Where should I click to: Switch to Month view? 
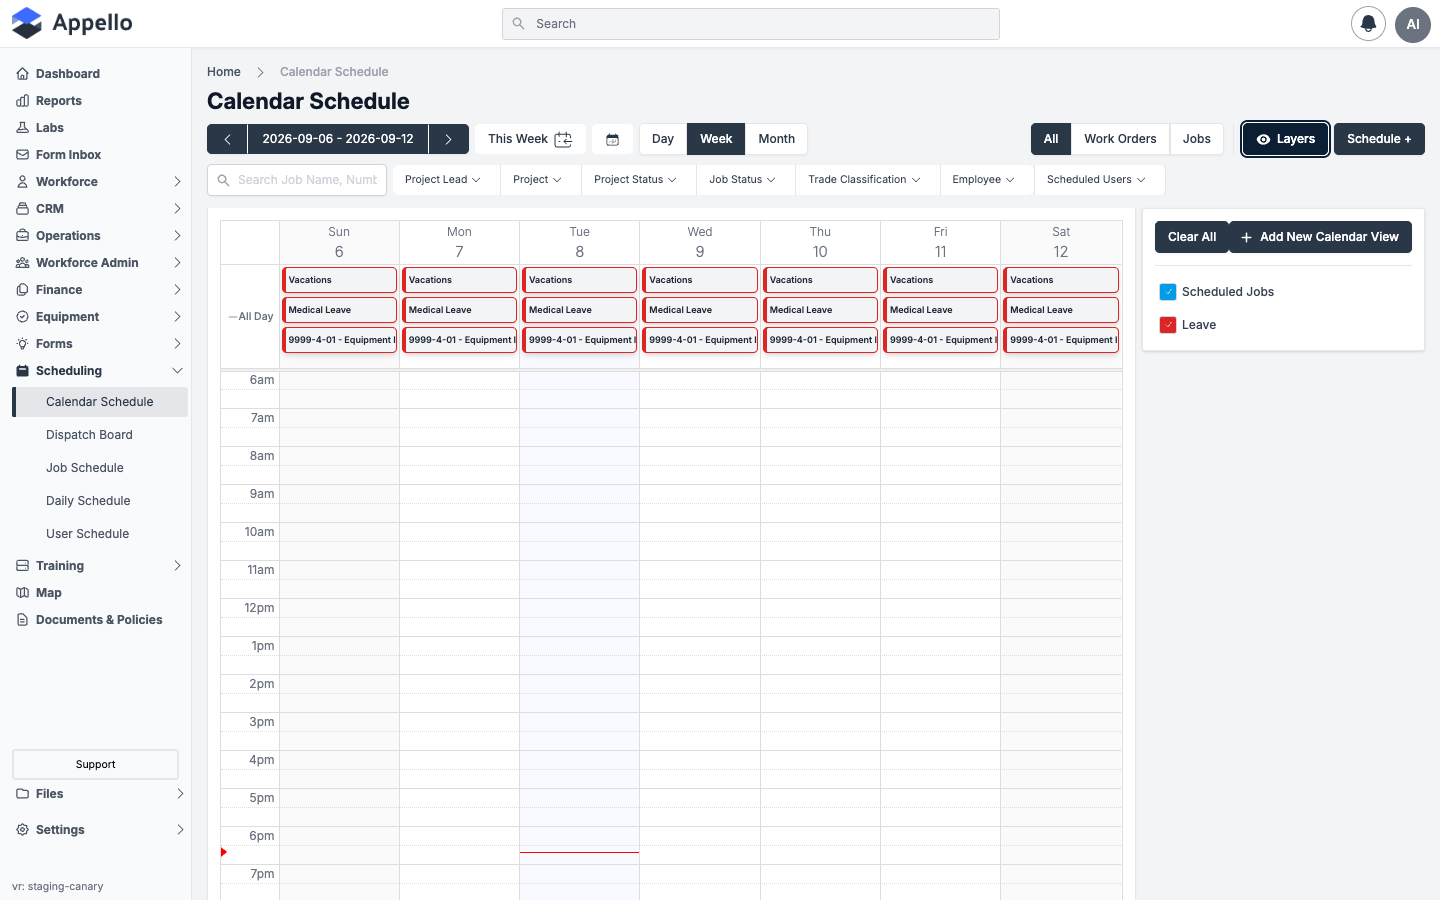(x=776, y=139)
